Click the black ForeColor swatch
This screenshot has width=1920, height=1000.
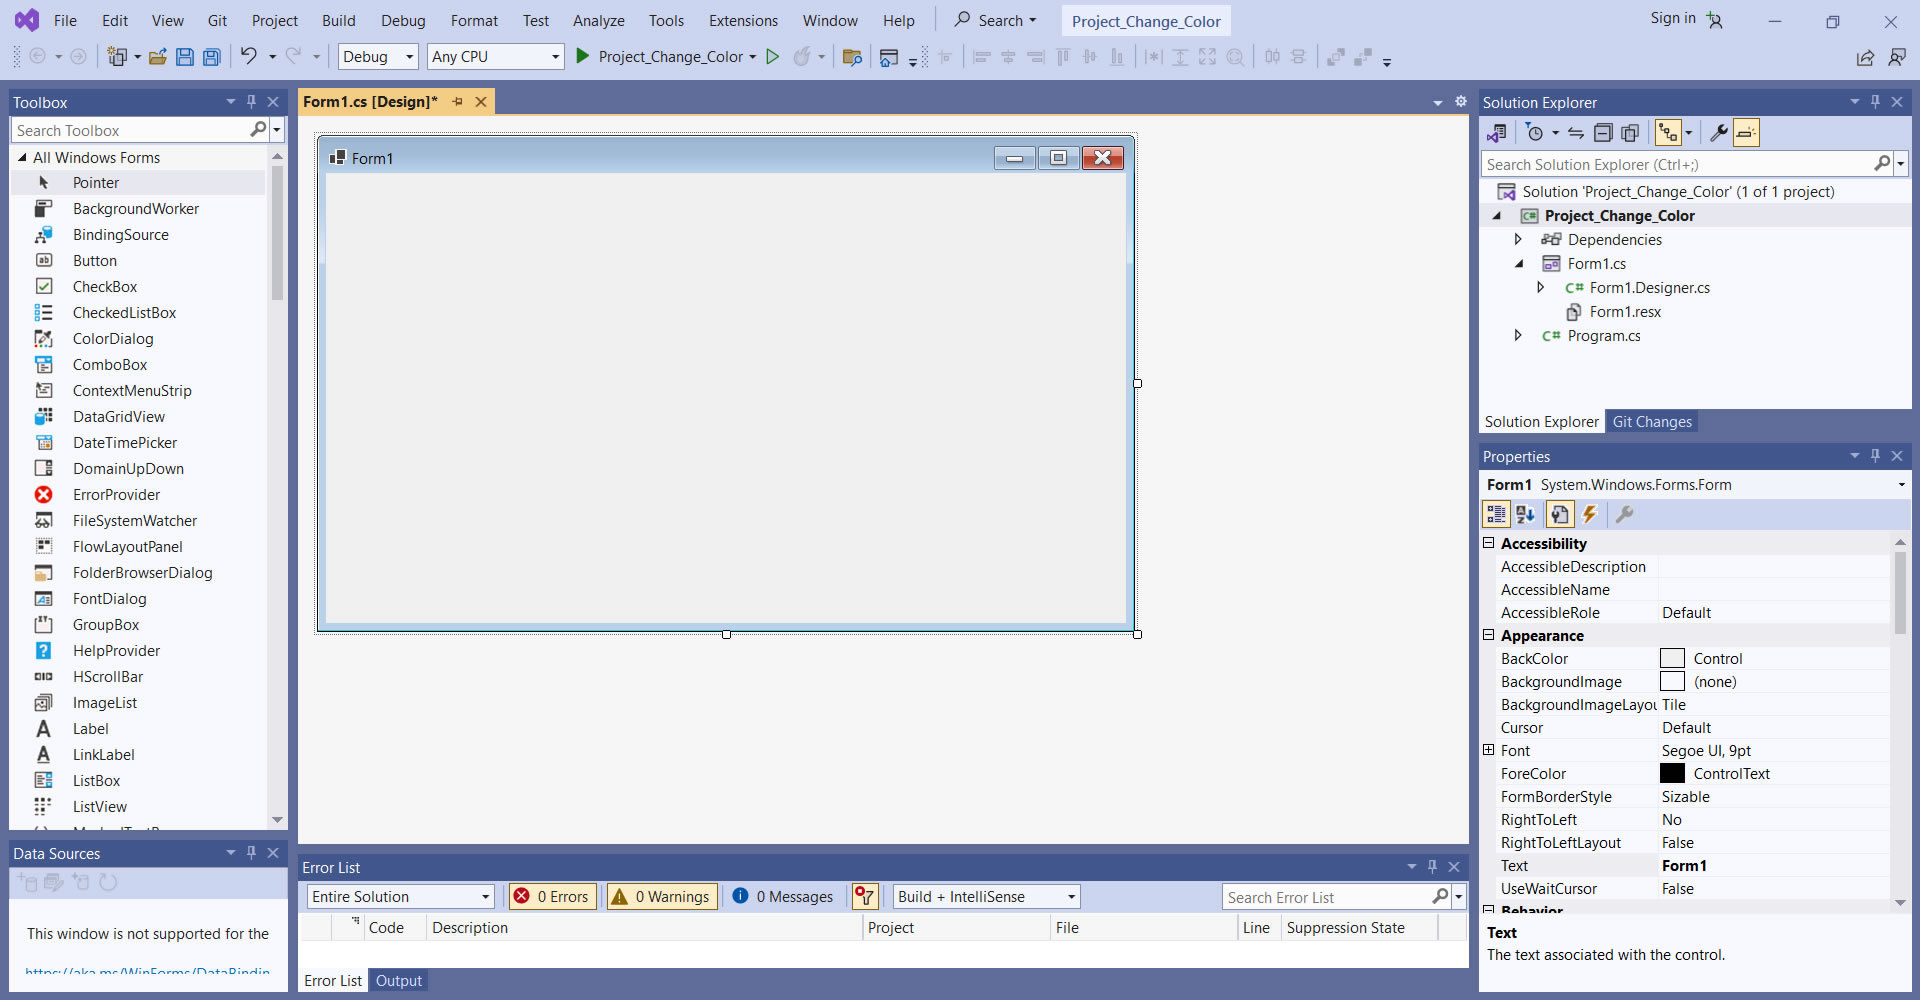[1672, 774]
